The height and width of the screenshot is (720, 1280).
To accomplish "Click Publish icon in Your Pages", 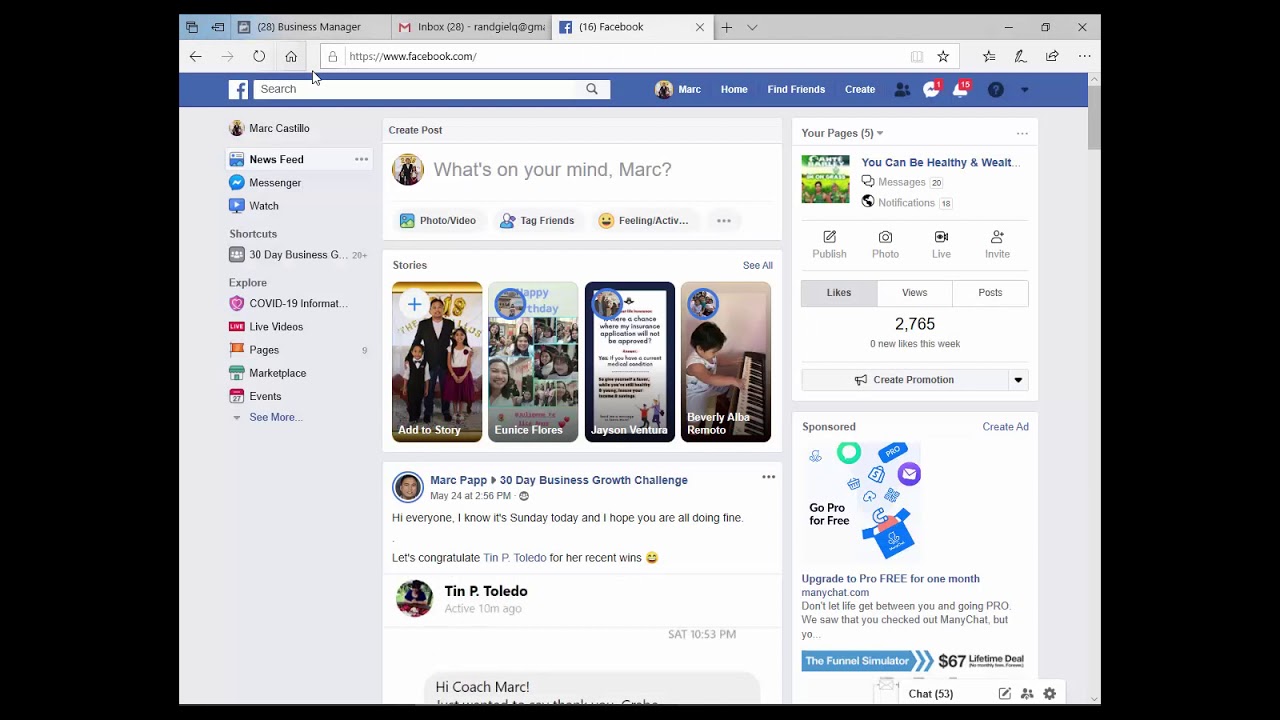I will [x=829, y=244].
